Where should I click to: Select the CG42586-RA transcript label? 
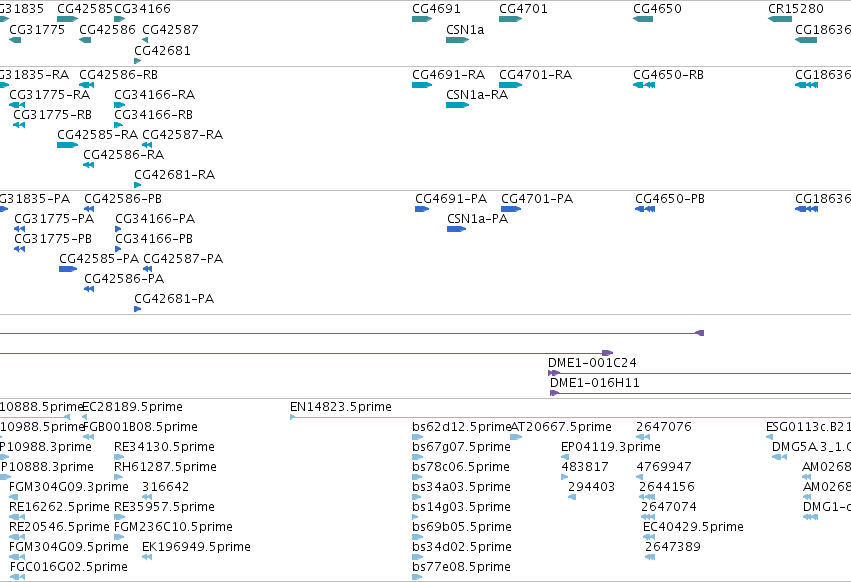(x=124, y=155)
